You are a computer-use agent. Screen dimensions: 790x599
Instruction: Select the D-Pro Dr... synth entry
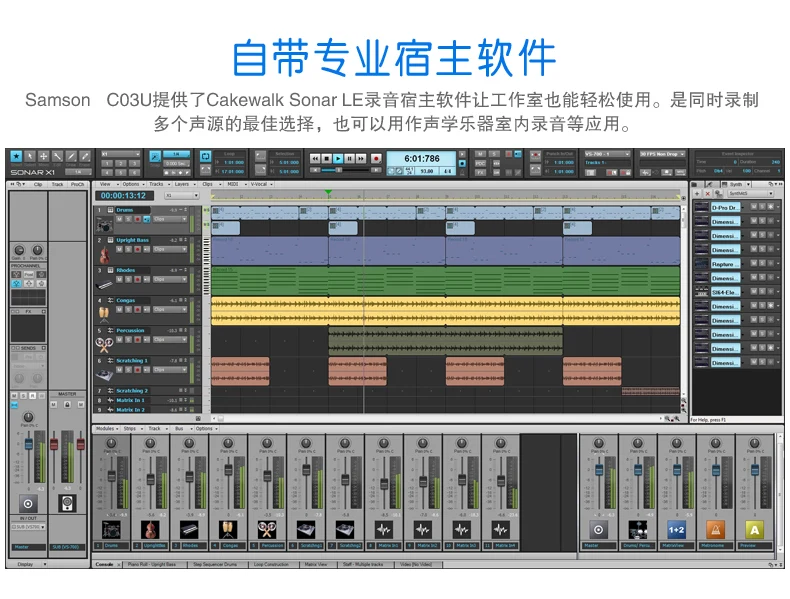click(725, 208)
